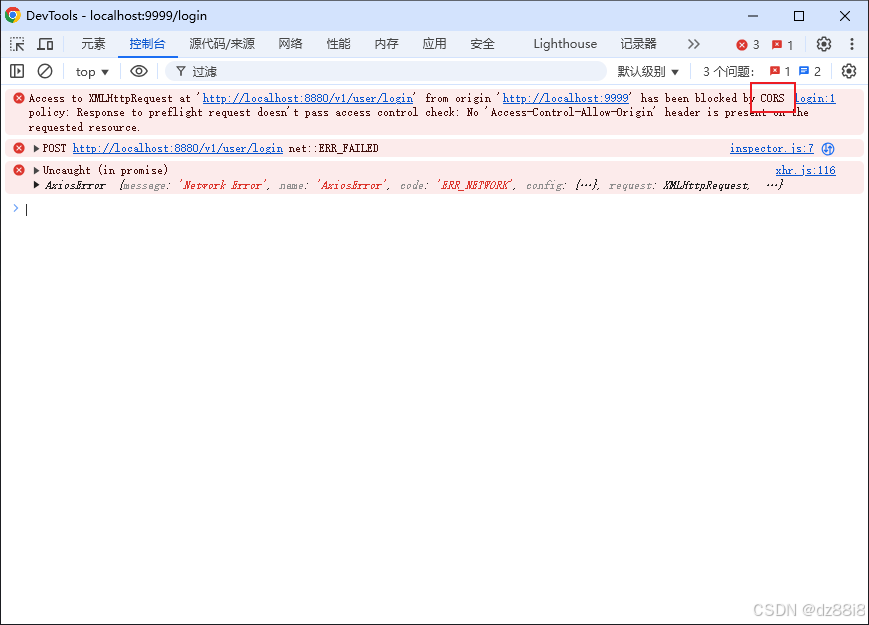This screenshot has width=869, height=625.
Task: Clear the console with the ban icon
Action: 44,71
